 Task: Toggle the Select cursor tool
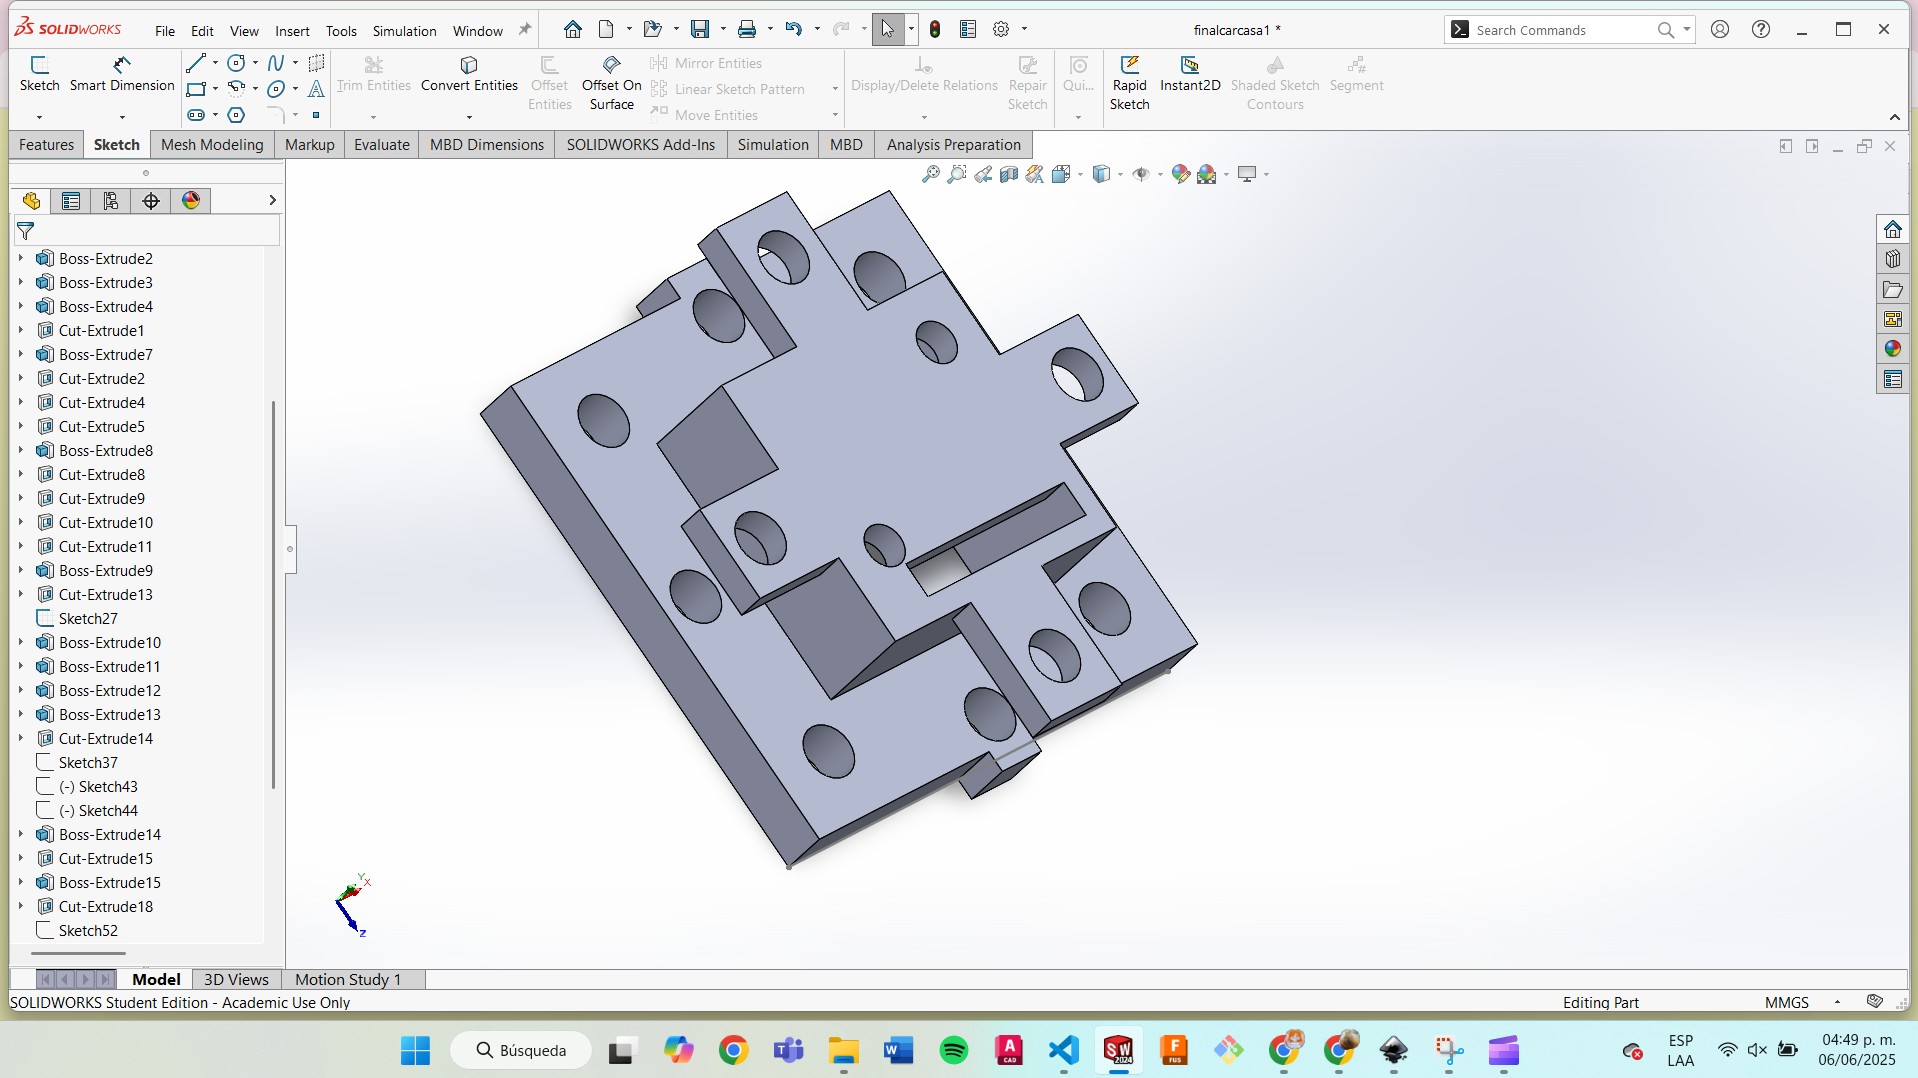point(887,29)
